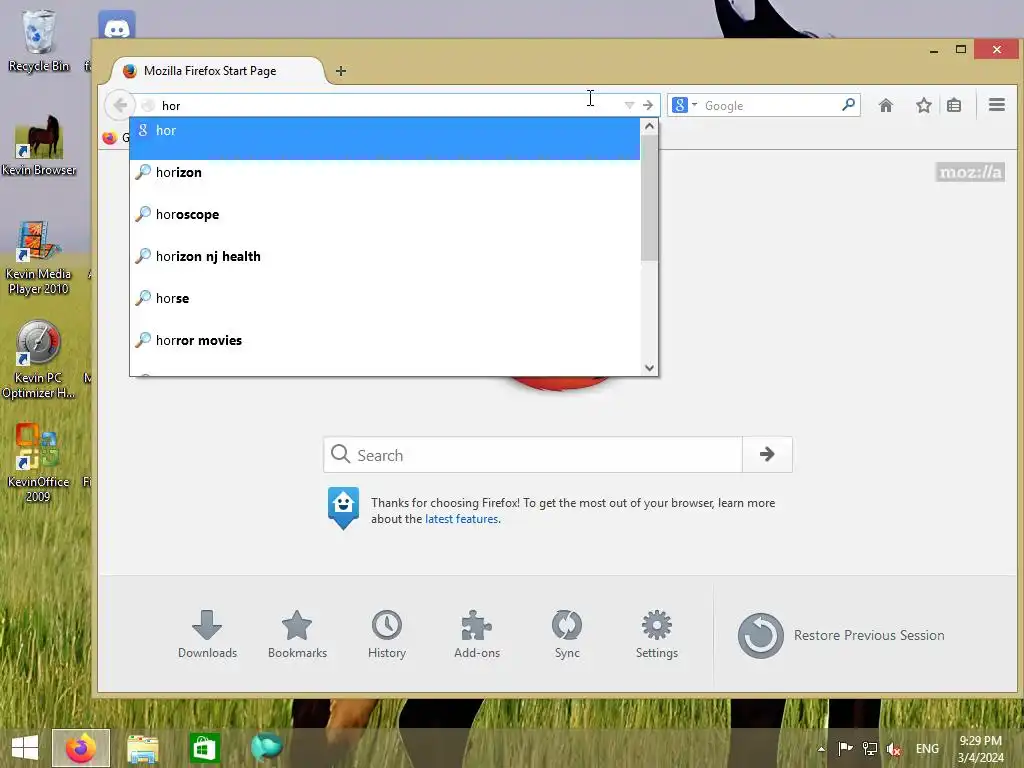Open the Bookmarks star shortcut
1024x768 pixels.
[297, 634]
